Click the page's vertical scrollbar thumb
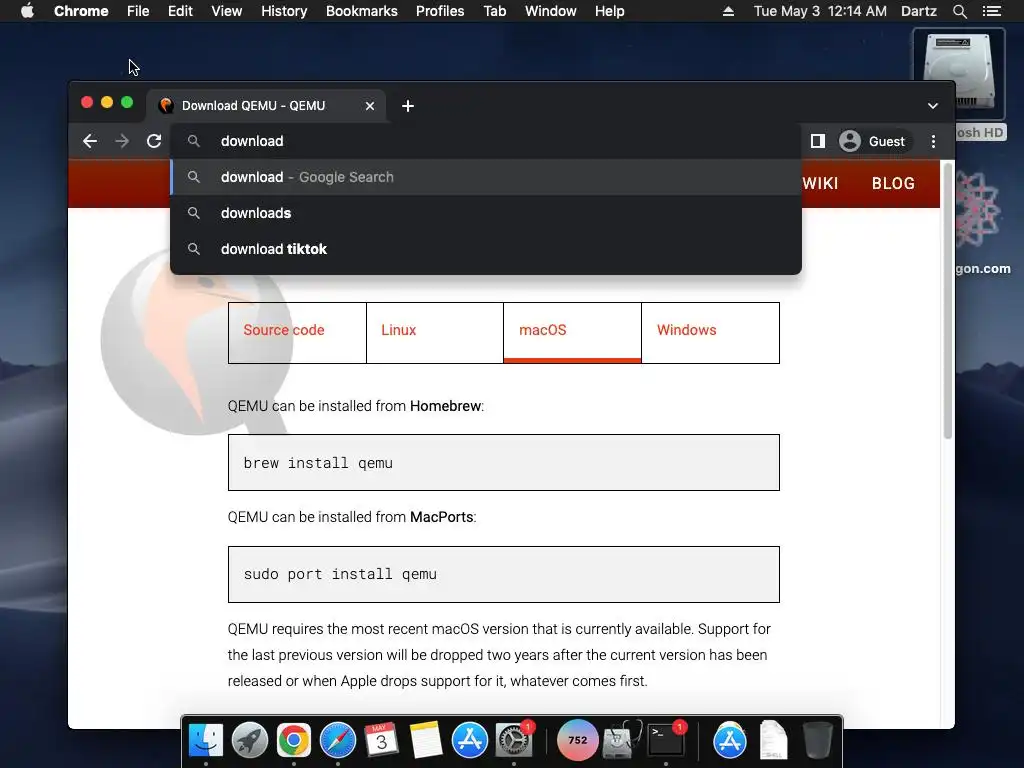1024x768 pixels. tap(948, 300)
